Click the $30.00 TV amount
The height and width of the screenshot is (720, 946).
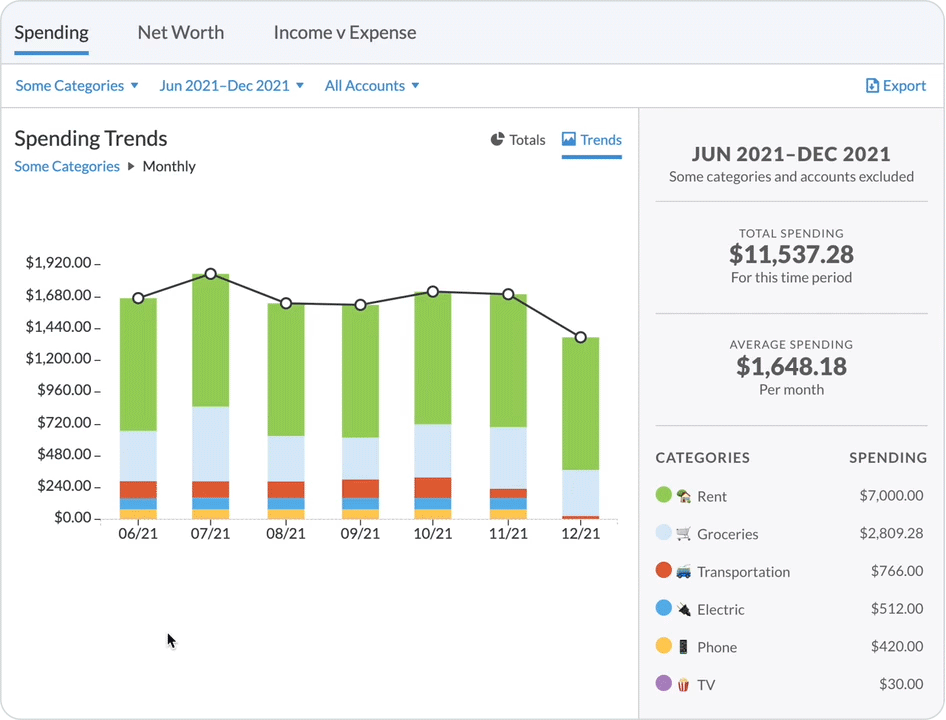[901, 684]
